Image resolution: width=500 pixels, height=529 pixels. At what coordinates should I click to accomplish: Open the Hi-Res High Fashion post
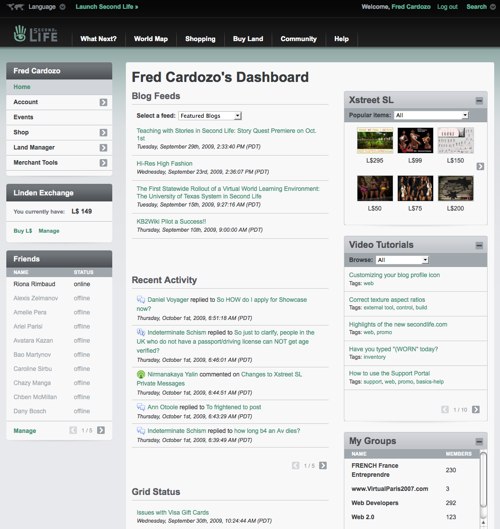[x=164, y=164]
